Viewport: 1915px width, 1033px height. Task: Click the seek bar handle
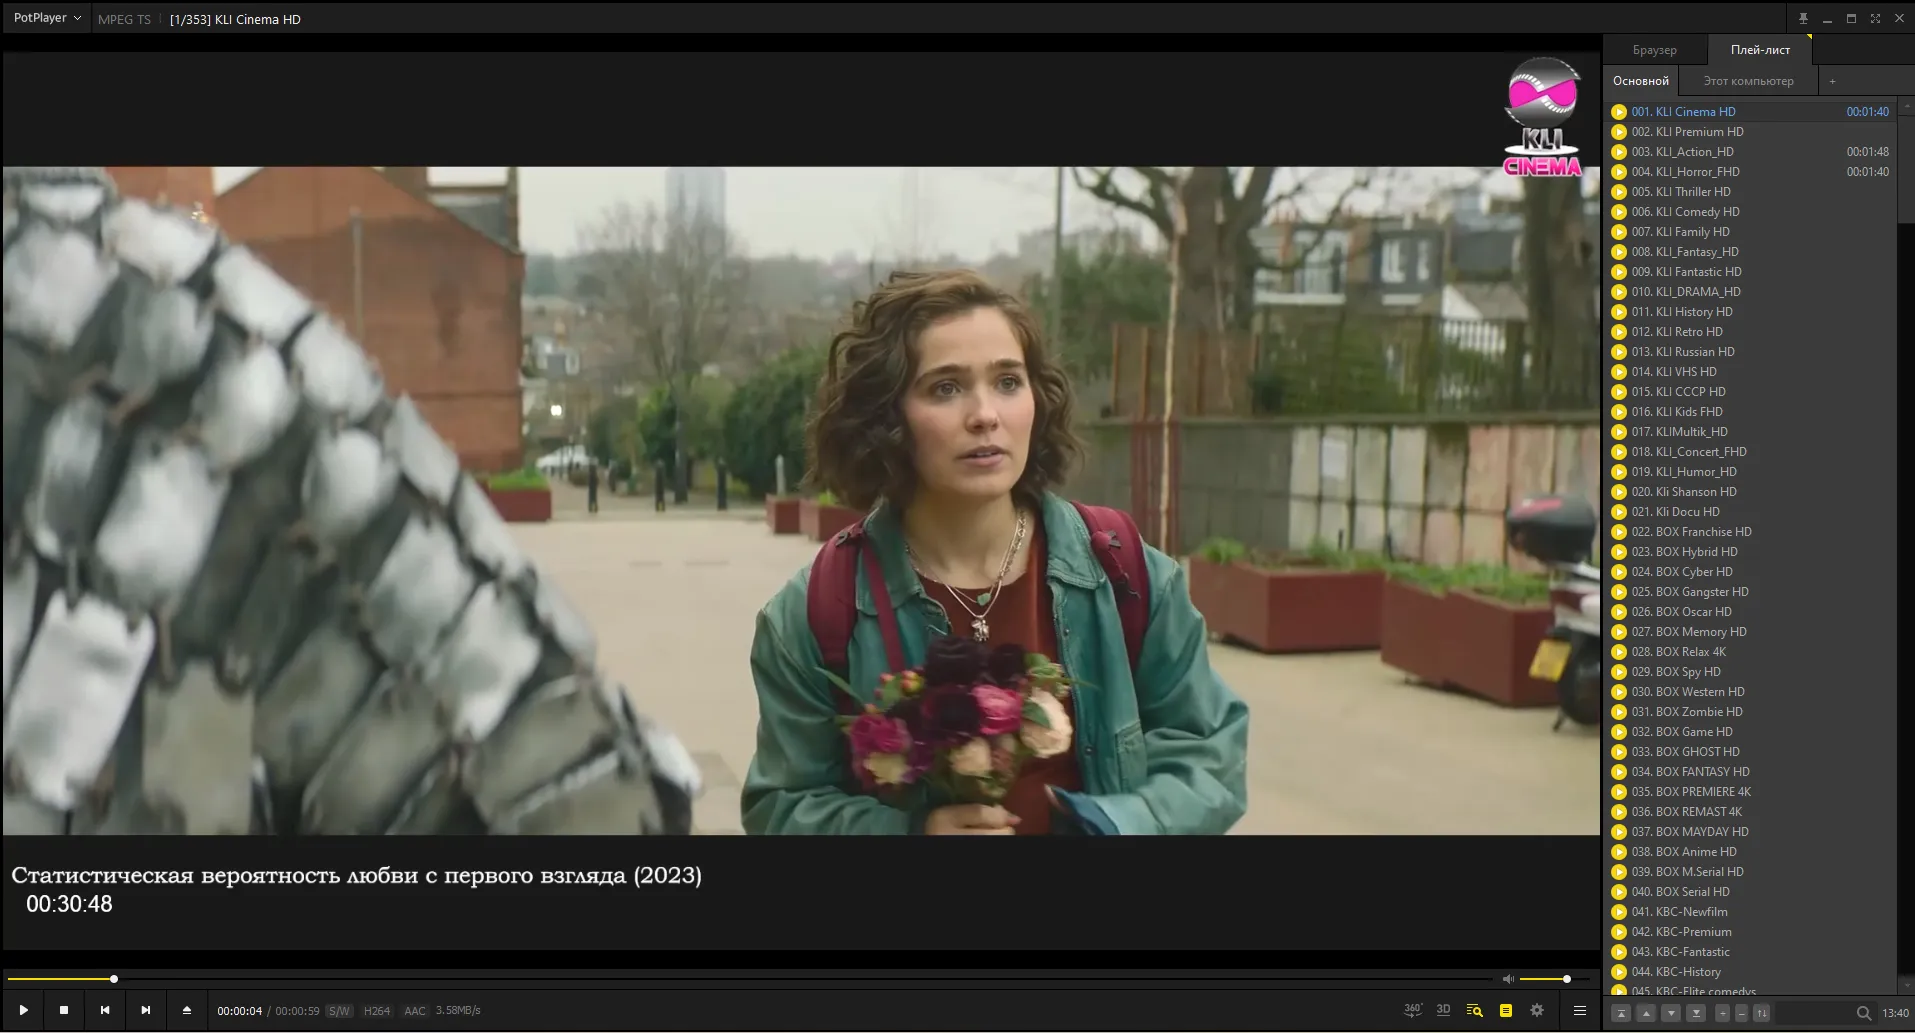[114, 979]
